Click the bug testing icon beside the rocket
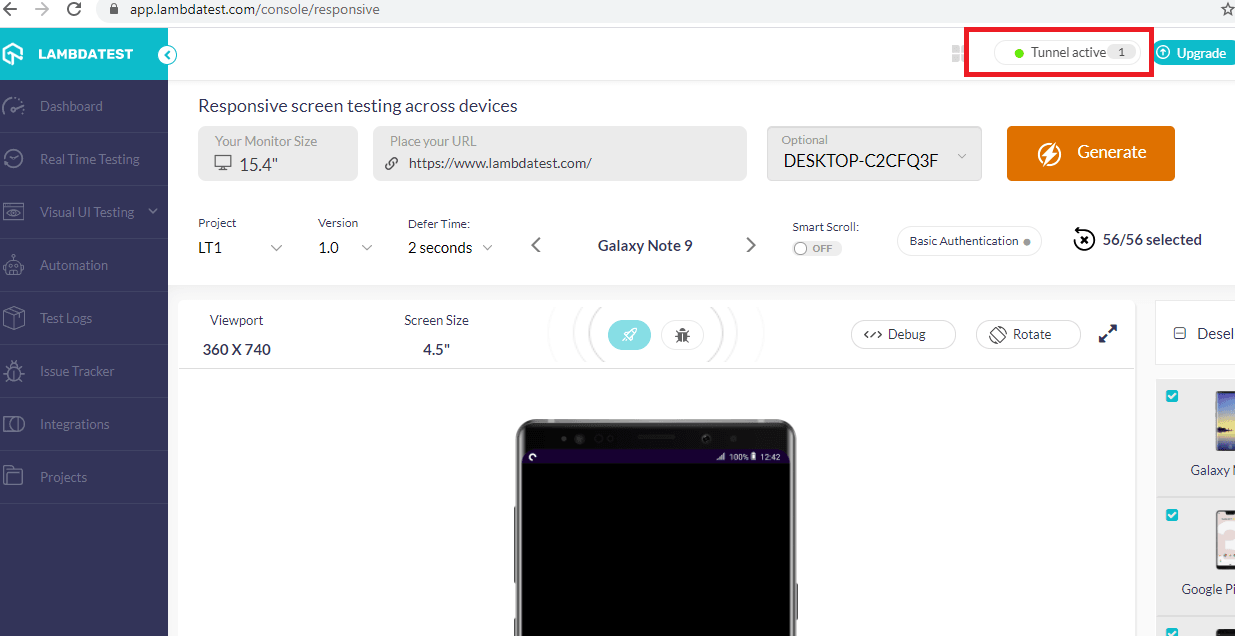1235x636 pixels. click(x=682, y=334)
